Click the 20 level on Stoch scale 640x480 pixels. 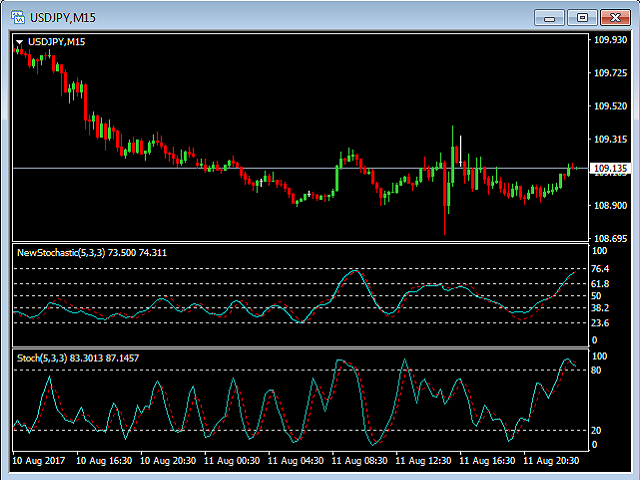[x=597, y=430]
